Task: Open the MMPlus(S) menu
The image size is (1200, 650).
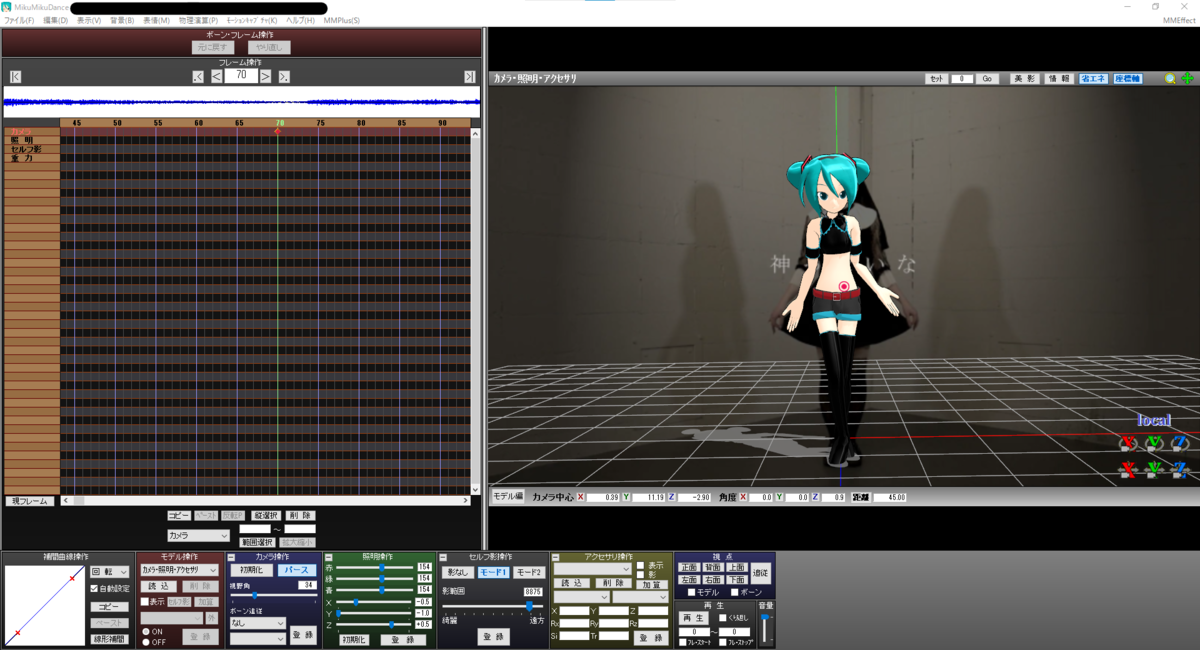Action: point(342,20)
